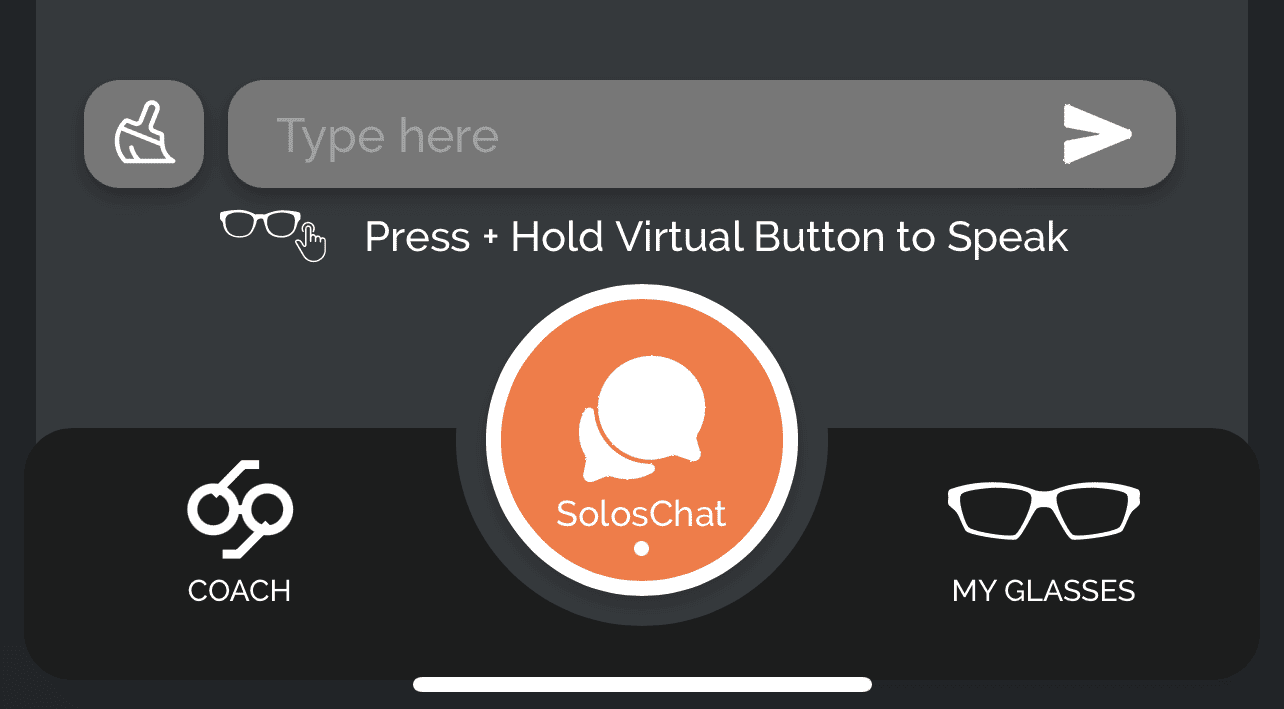Switch to the MY GLASSES tab label
Screen dimensions: 1284x709
1044,591
